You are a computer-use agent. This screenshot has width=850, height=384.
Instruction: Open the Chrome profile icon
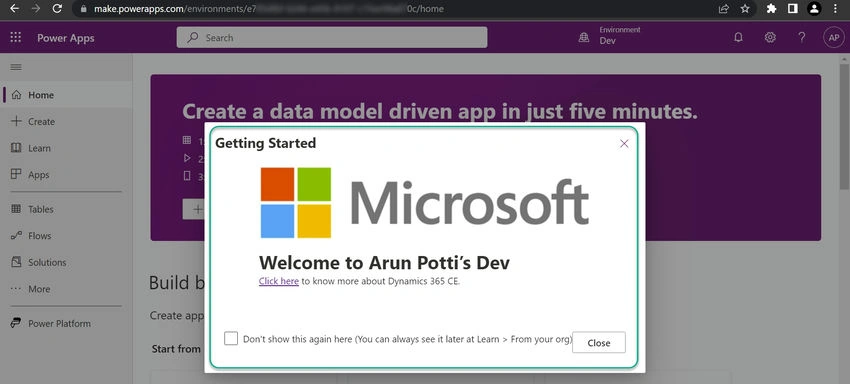pyautogui.click(x=814, y=9)
